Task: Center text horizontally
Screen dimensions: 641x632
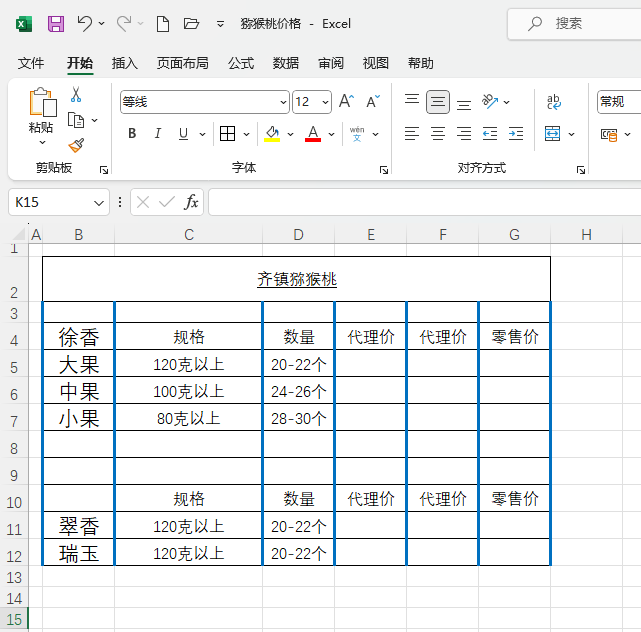Action: click(x=438, y=133)
